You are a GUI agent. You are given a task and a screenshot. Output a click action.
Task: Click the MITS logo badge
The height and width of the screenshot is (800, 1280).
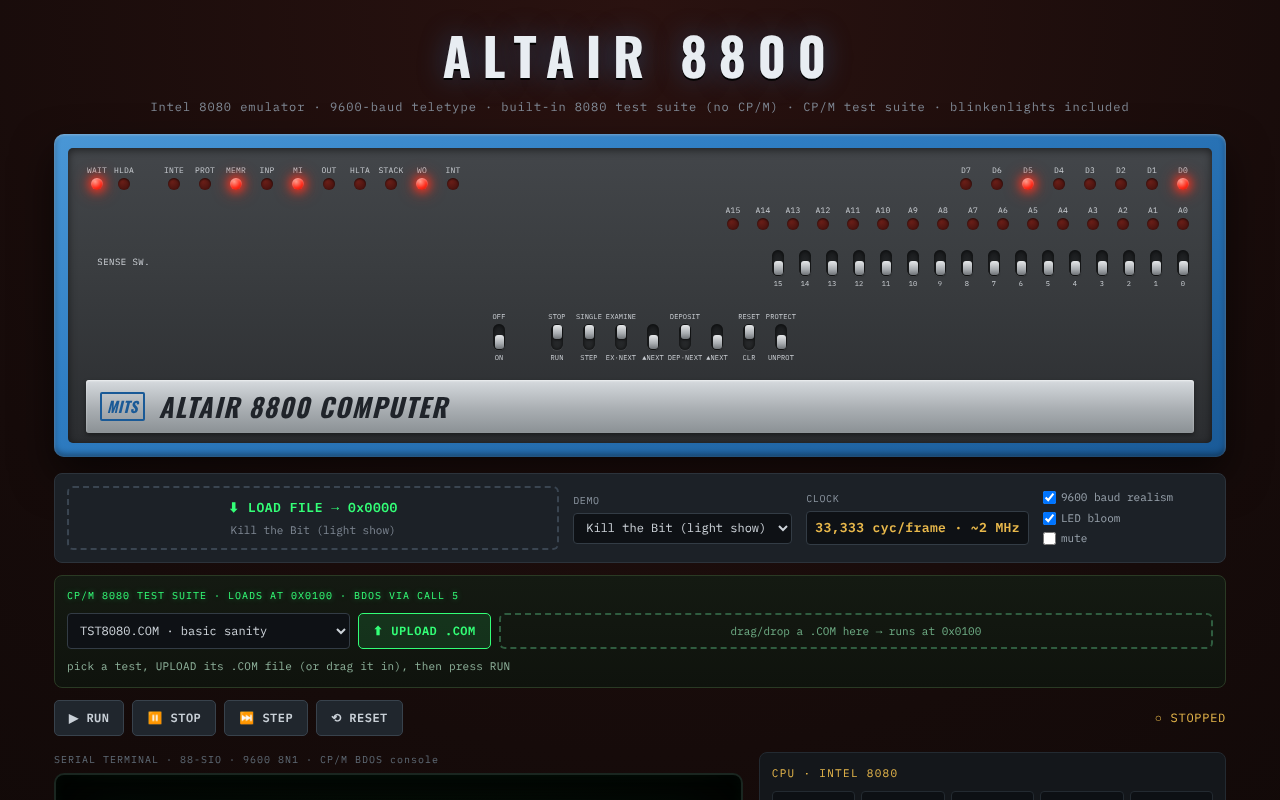coord(122,407)
